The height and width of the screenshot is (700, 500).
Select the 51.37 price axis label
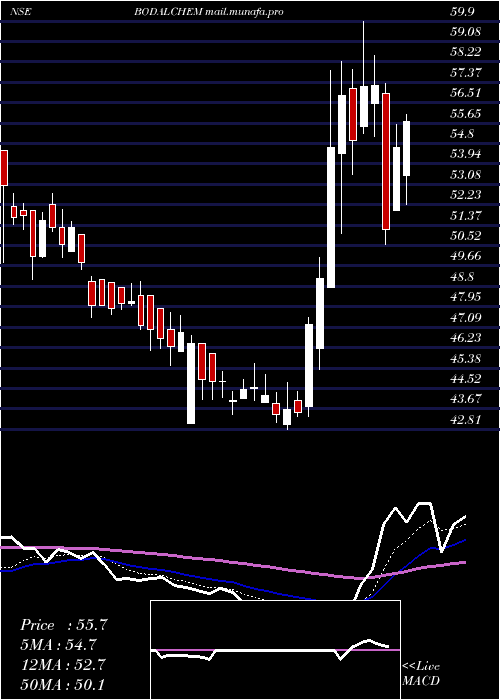[x=465, y=216]
